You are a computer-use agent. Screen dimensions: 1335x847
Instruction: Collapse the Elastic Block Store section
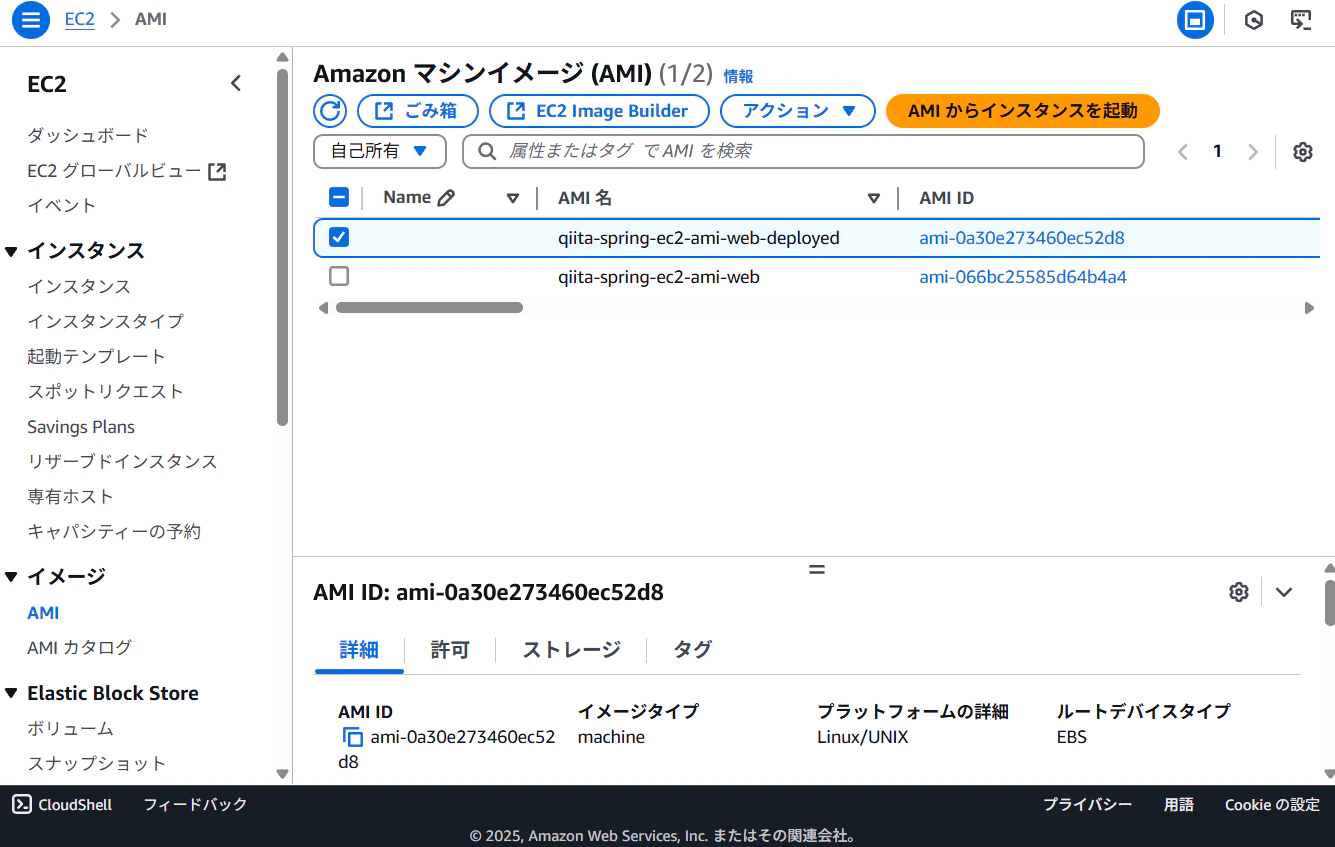coord(11,694)
